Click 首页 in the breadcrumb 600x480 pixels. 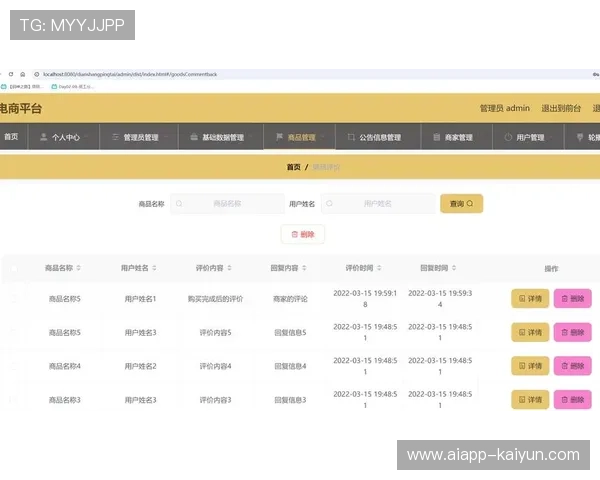293,167
